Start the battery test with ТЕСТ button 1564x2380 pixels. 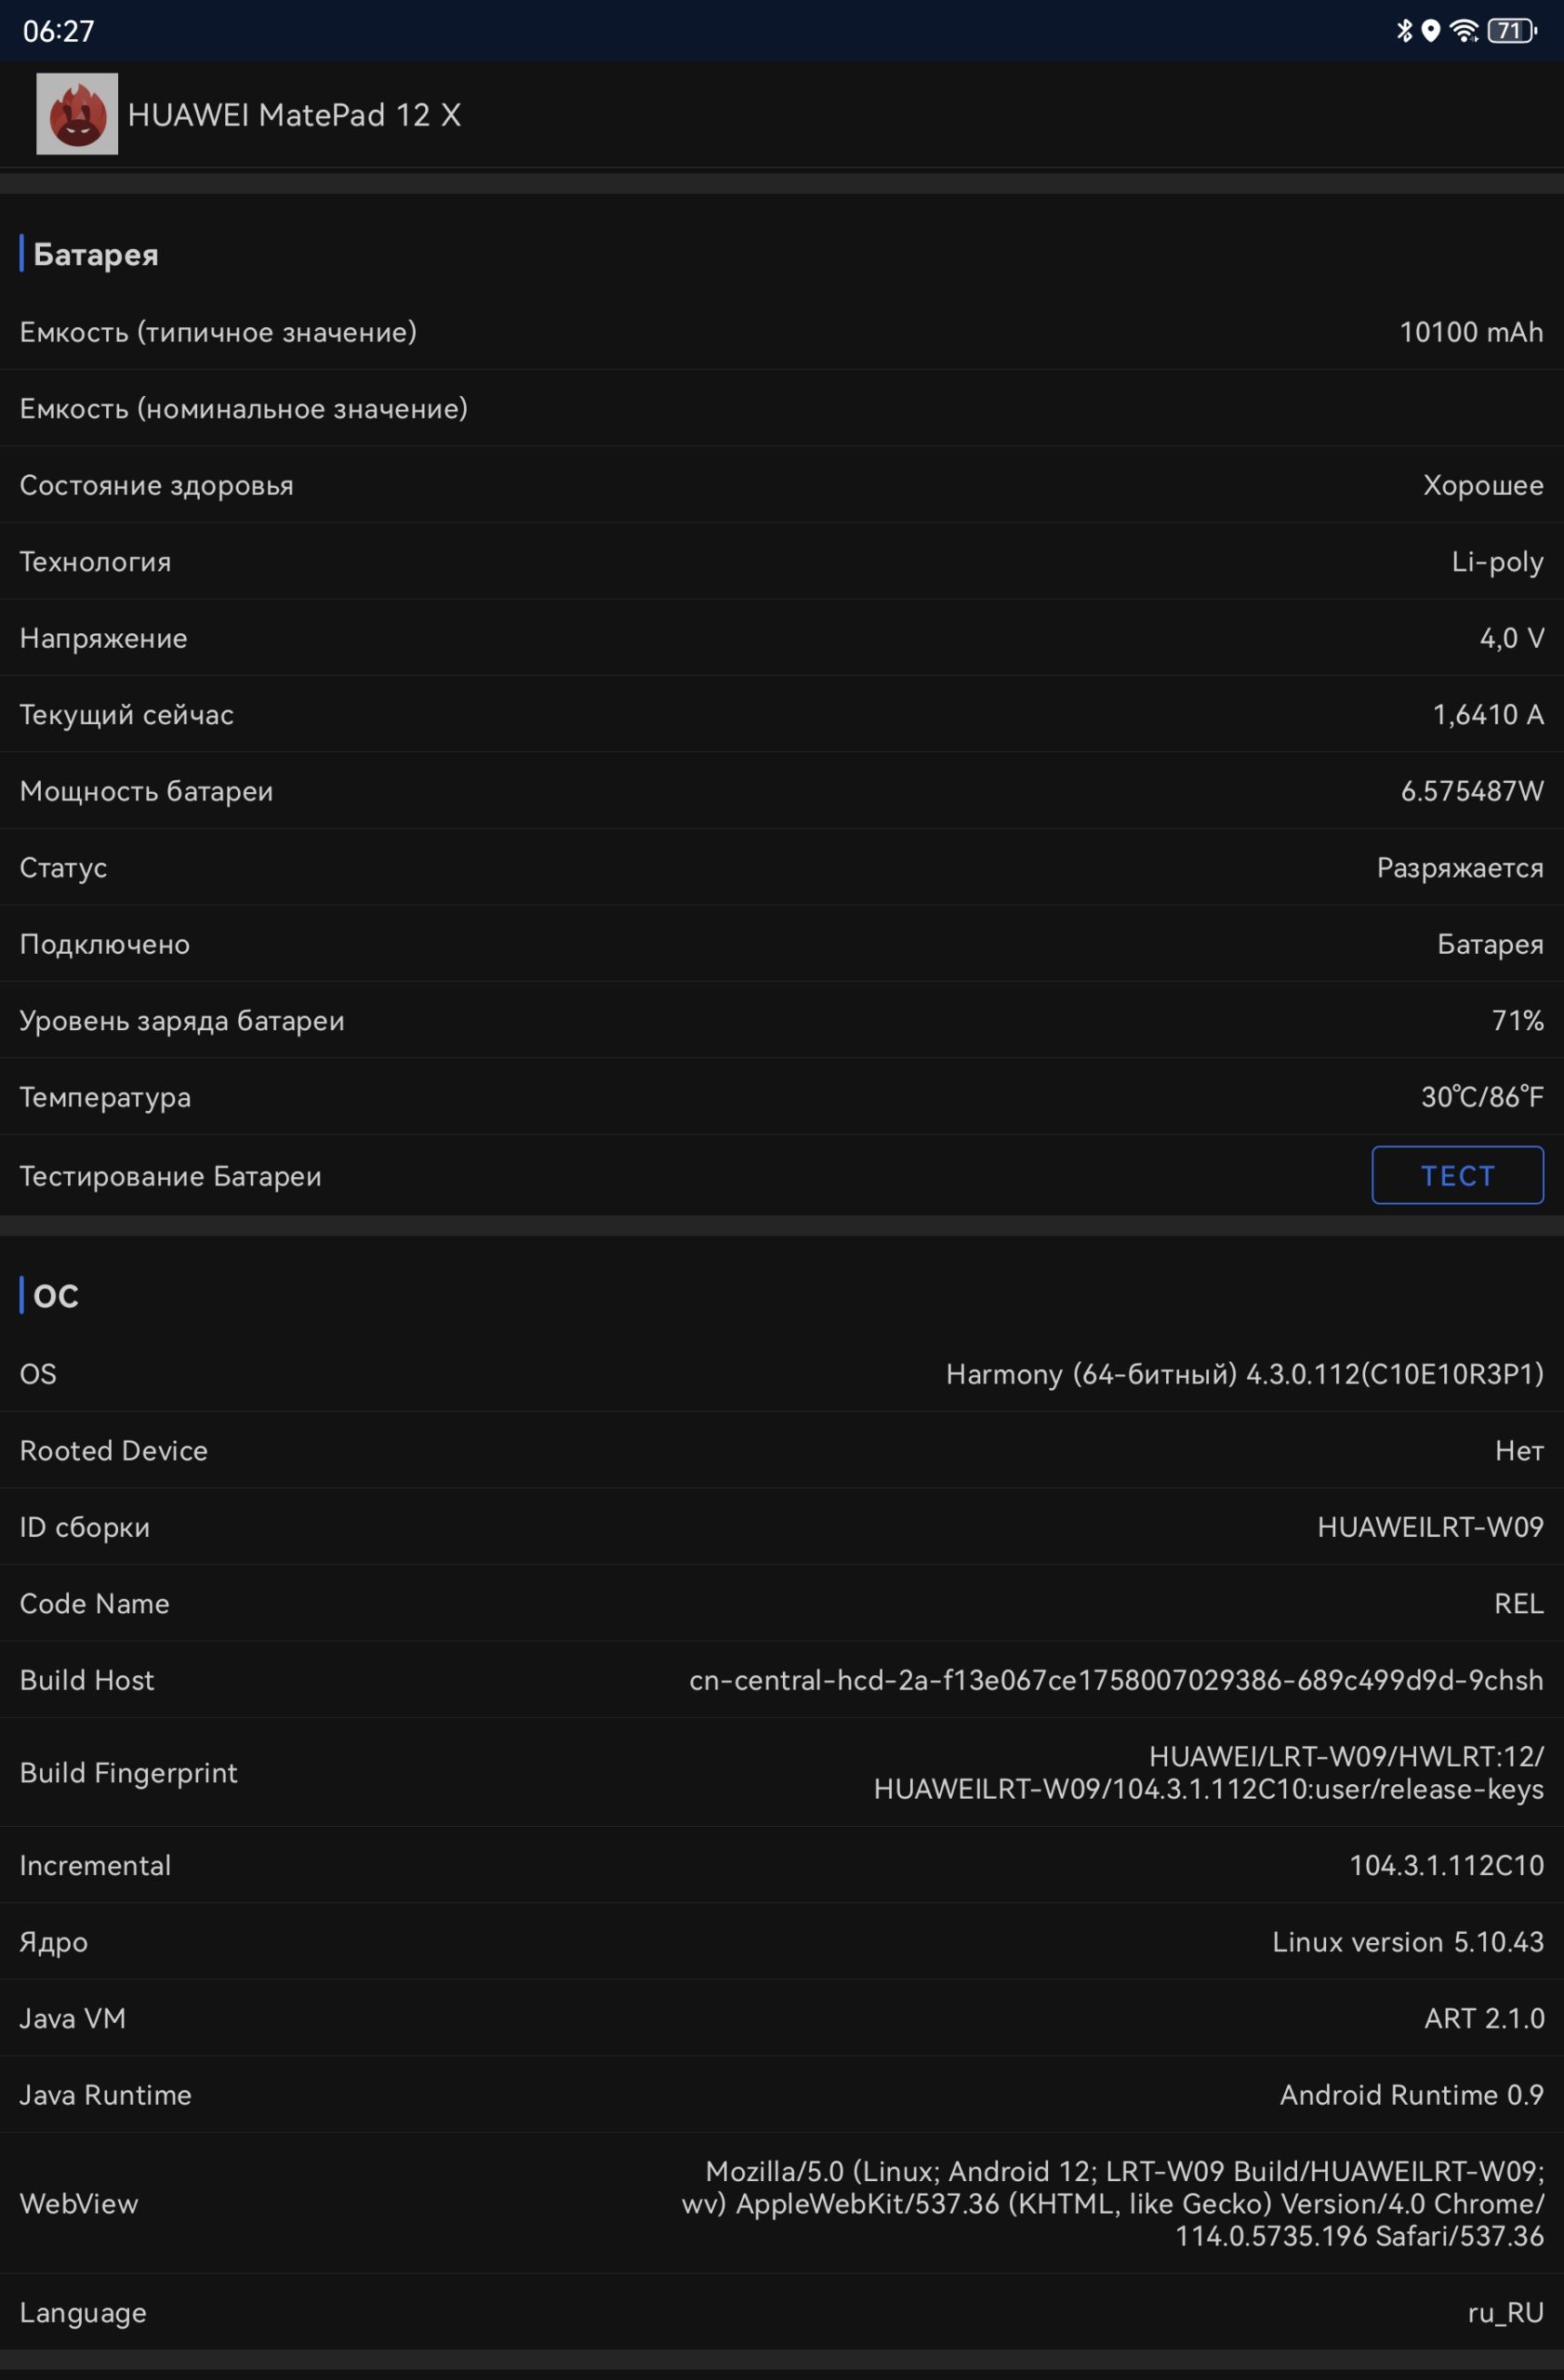tap(1457, 1175)
